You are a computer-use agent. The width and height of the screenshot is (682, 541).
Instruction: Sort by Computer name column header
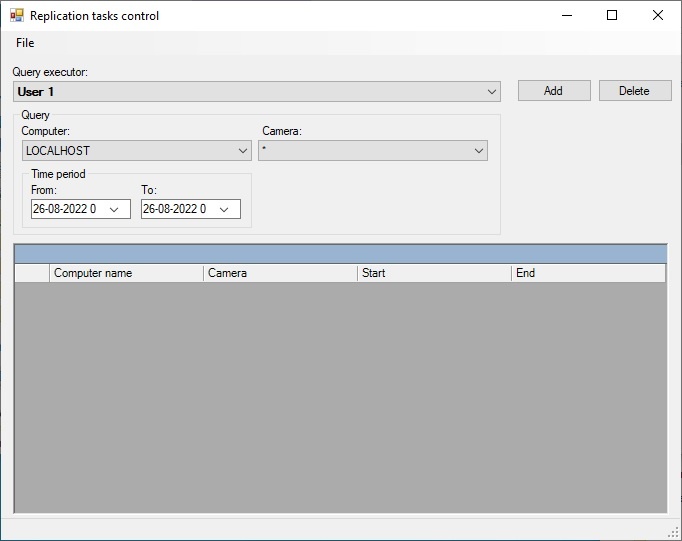[126, 273]
